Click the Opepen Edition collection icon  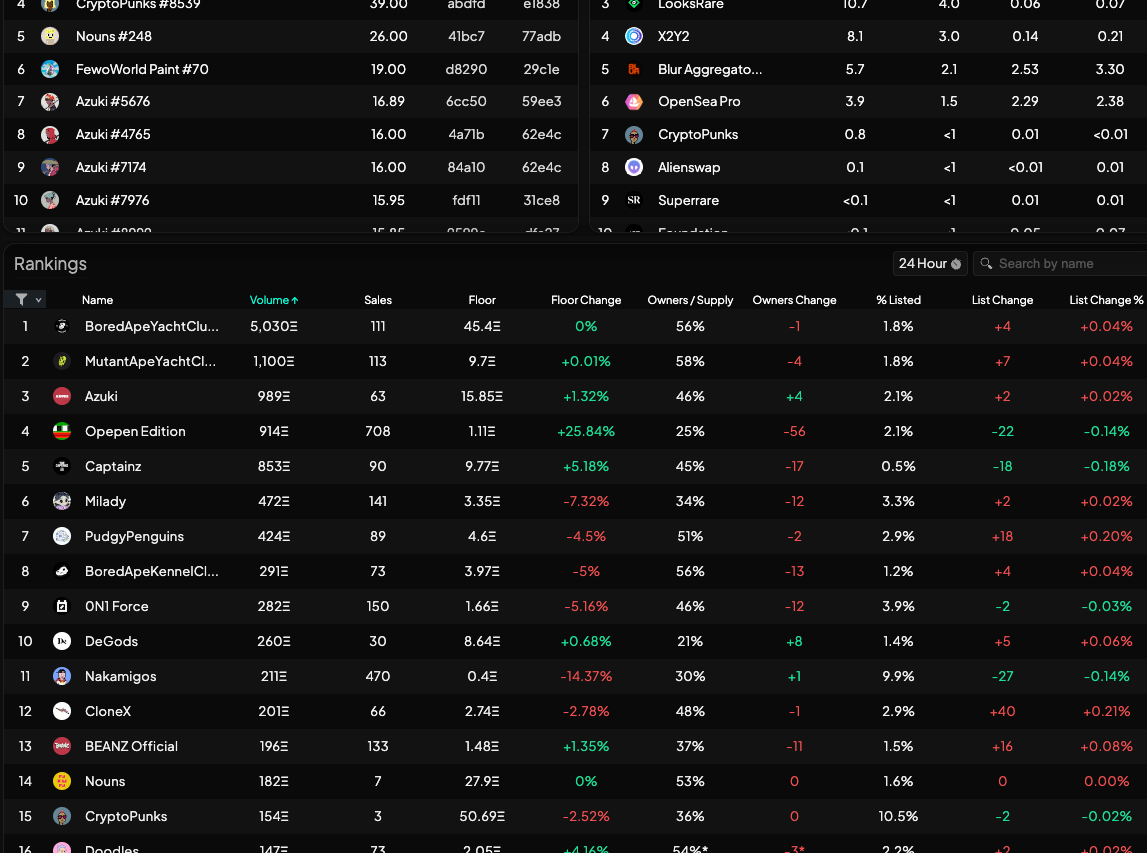pos(61,432)
